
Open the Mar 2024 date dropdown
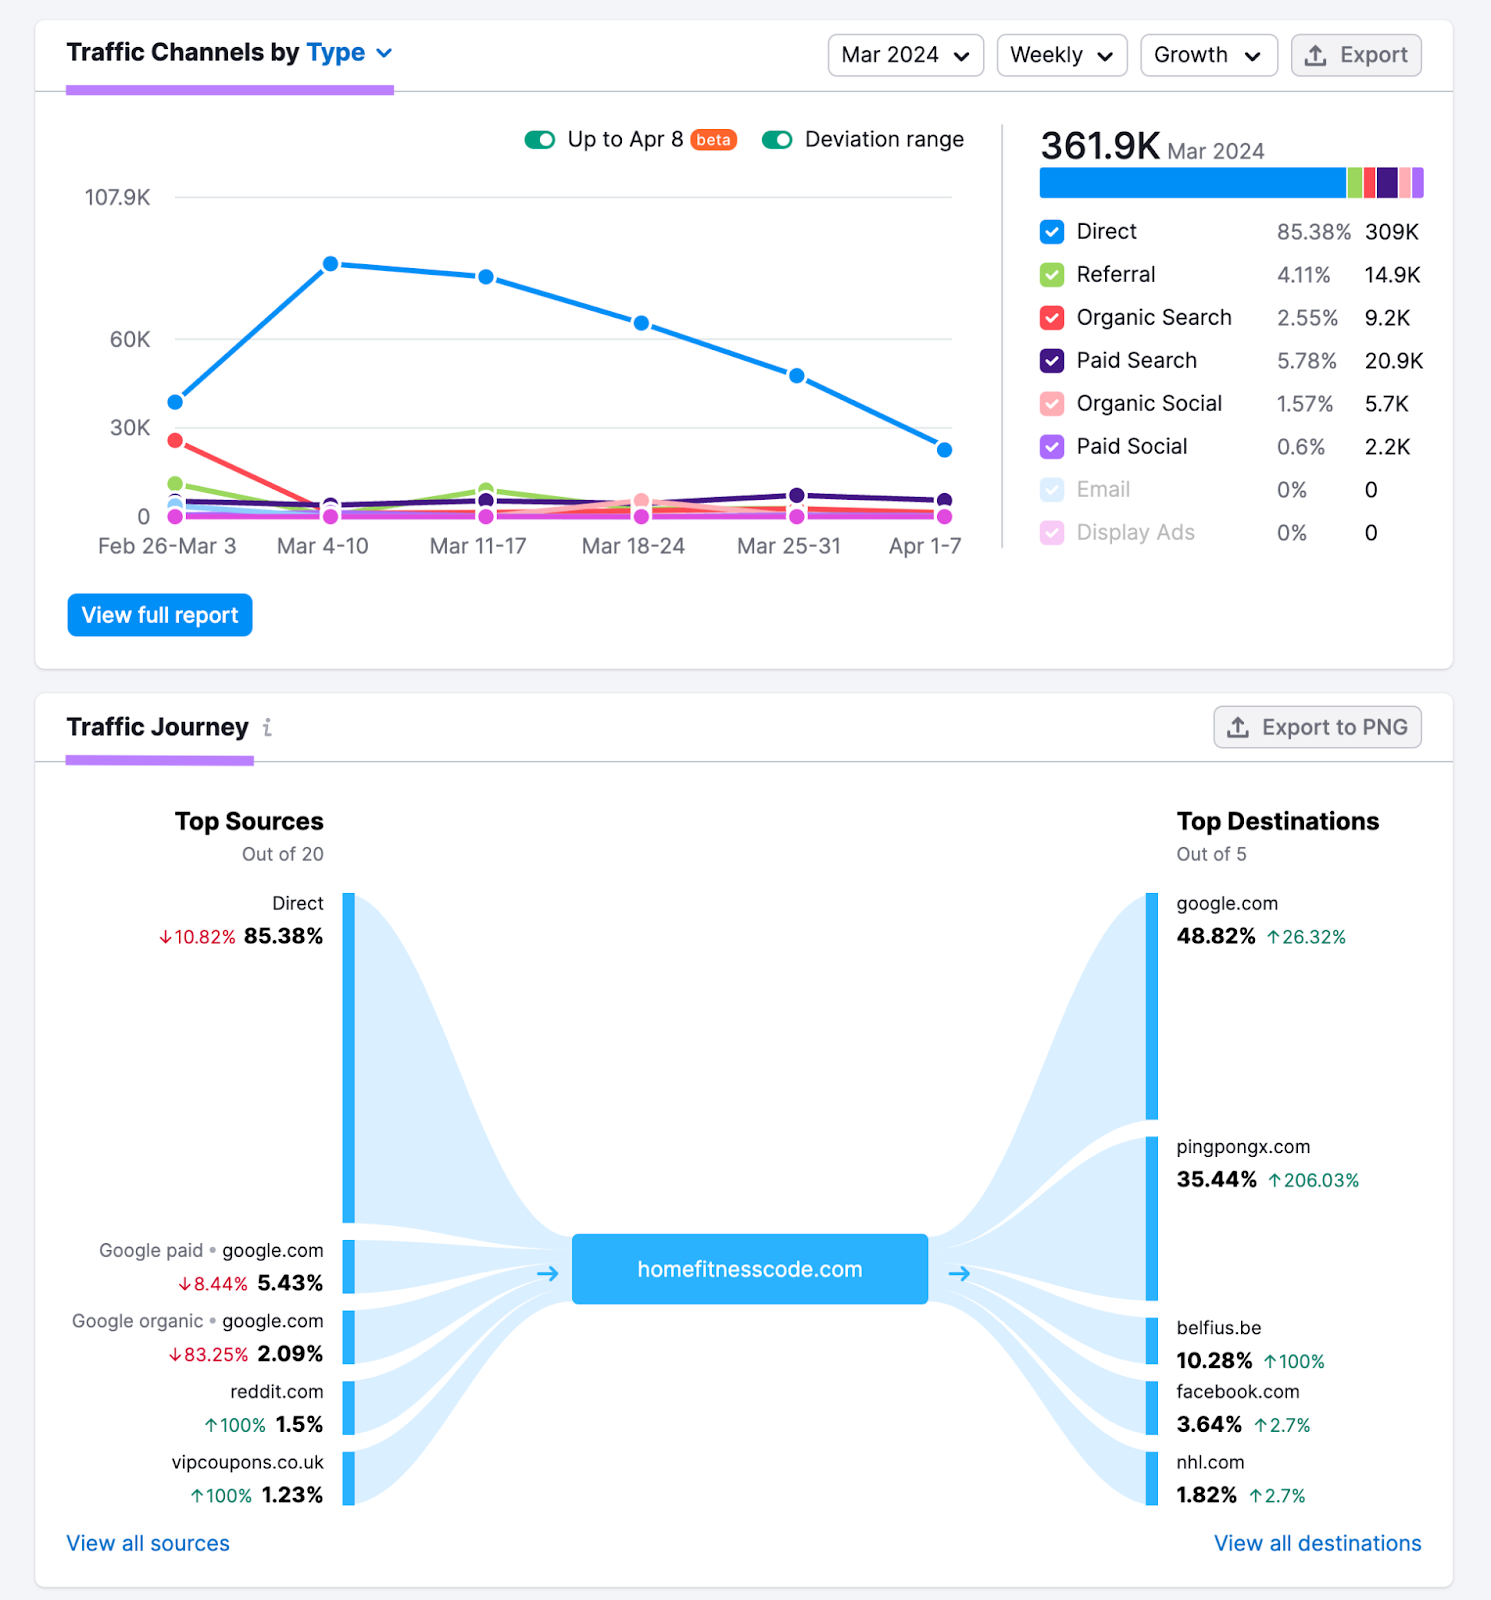[x=905, y=55]
